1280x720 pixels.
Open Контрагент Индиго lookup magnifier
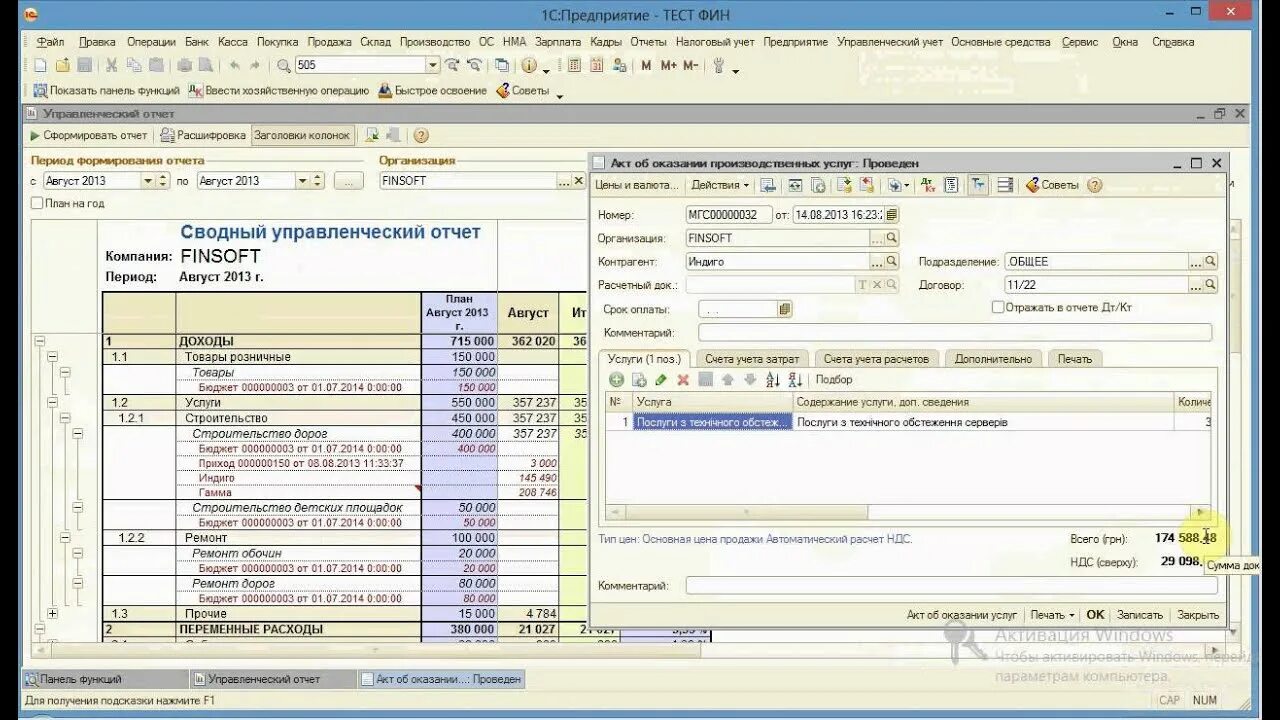(892, 261)
